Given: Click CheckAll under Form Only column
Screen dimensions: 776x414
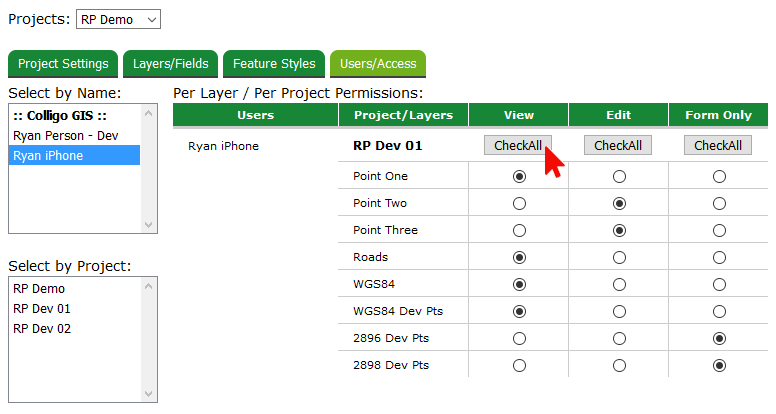Looking at the screenshot, I should [718, 146].
